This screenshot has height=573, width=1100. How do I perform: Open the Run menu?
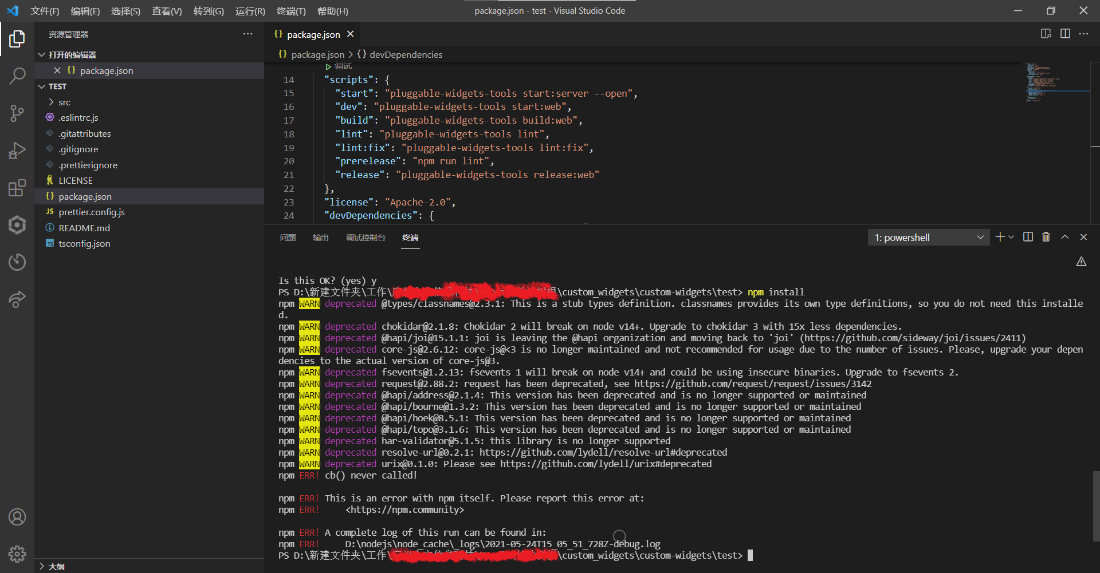coord(250,11)
